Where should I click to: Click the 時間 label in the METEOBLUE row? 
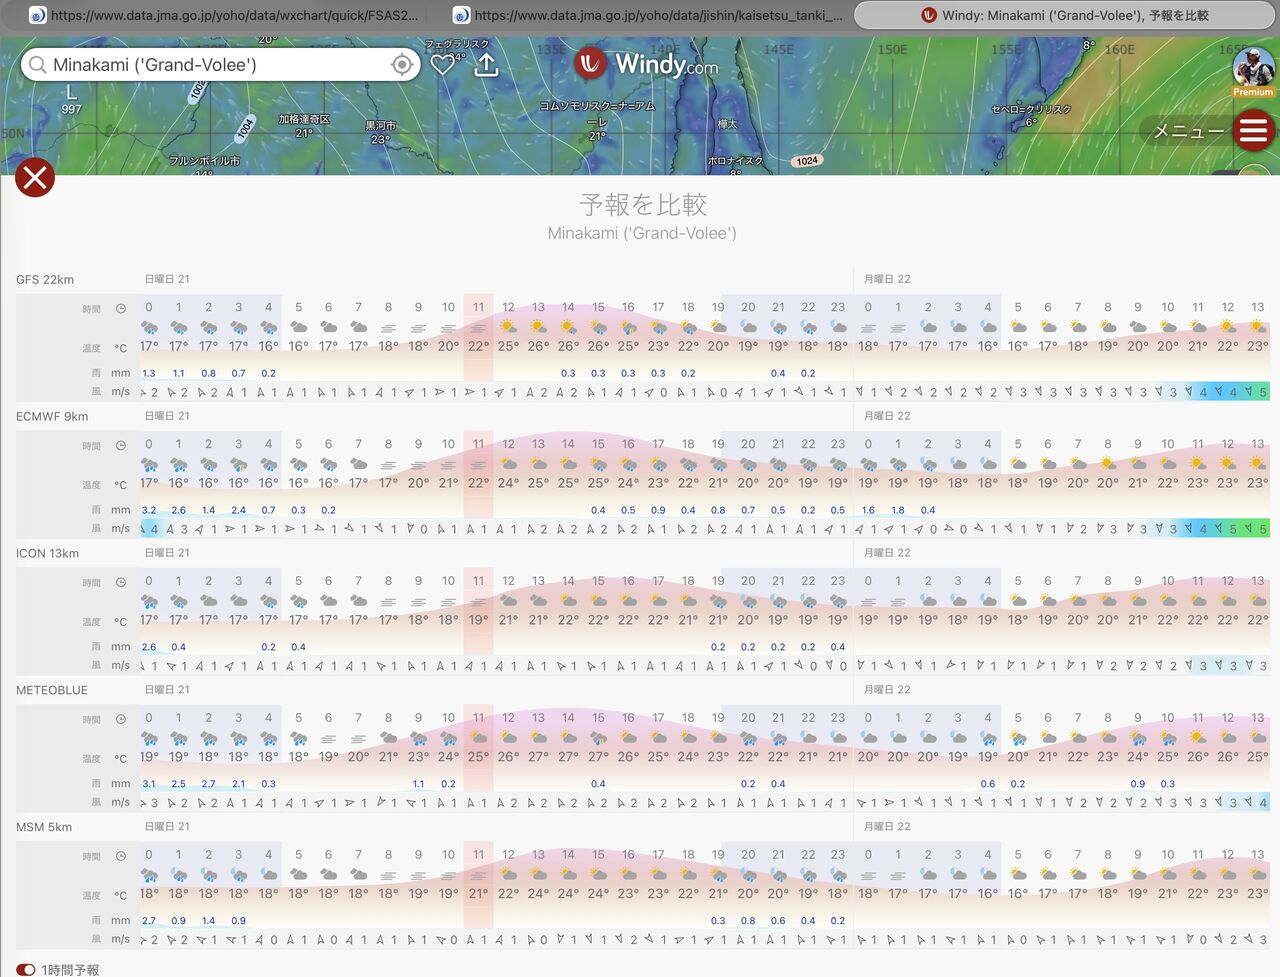click(x=91, y=720)
